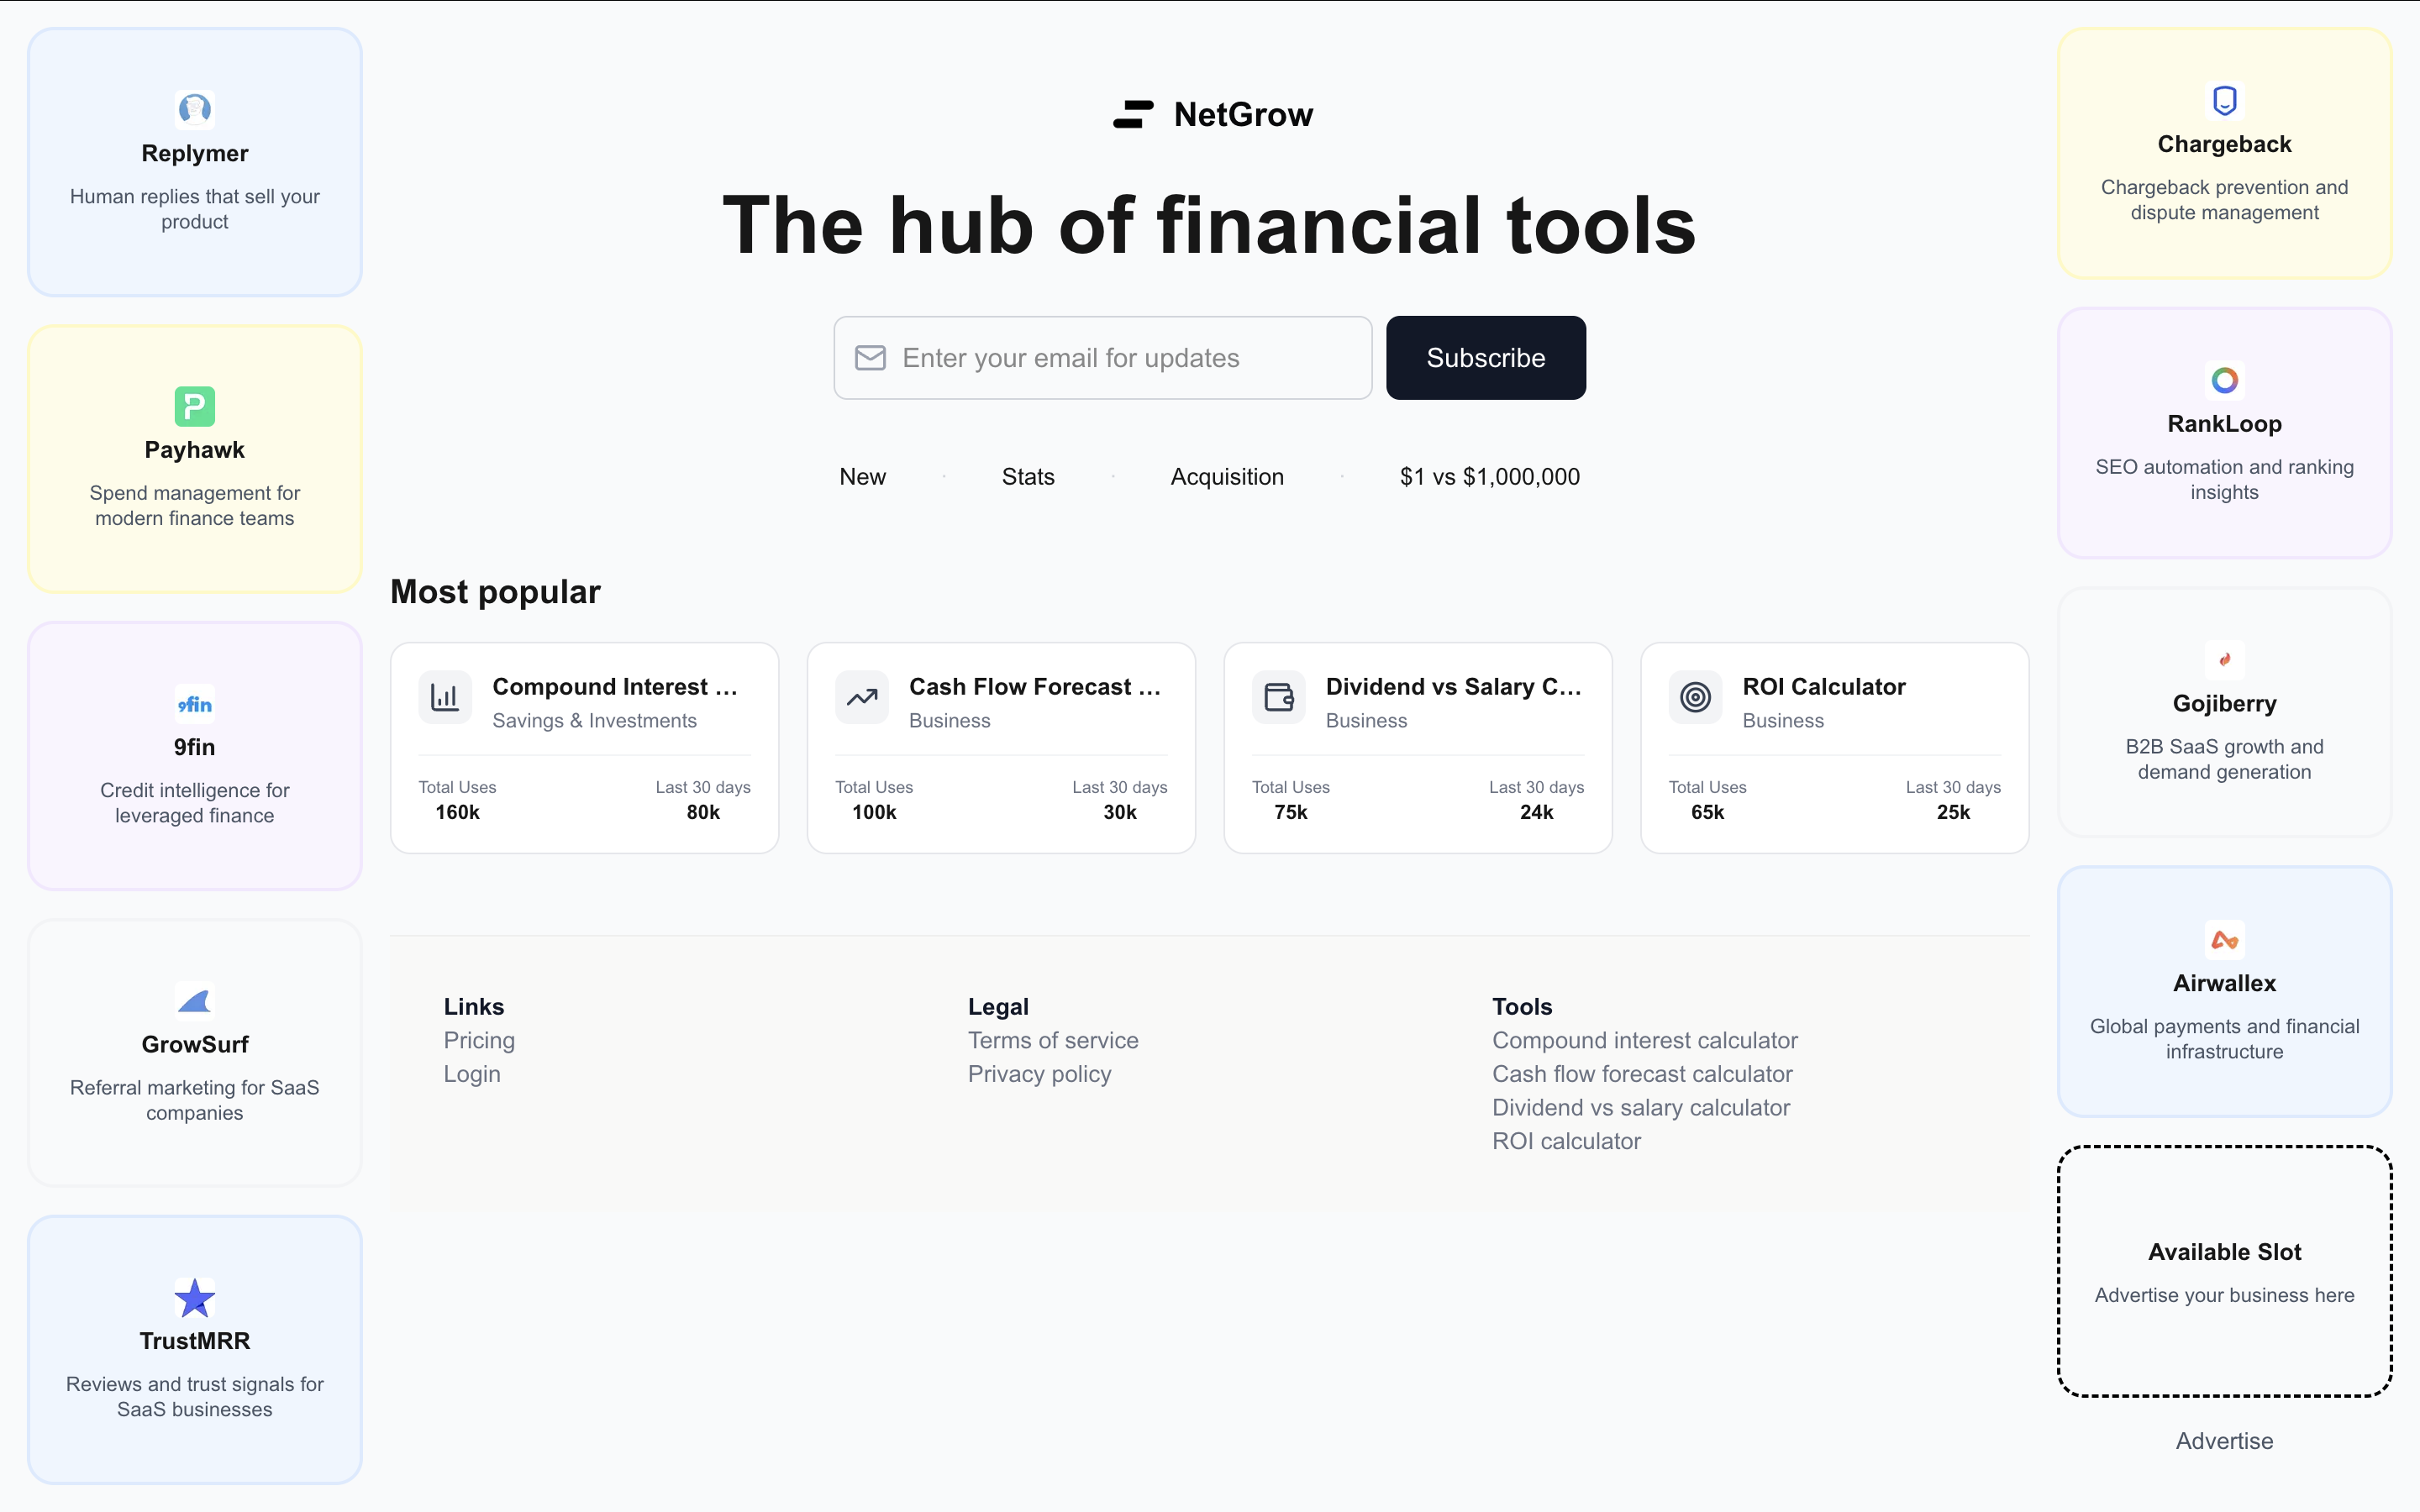Click the target icon on ROI Calculator card
2420x1512 pixels.
coord(1694,697)
